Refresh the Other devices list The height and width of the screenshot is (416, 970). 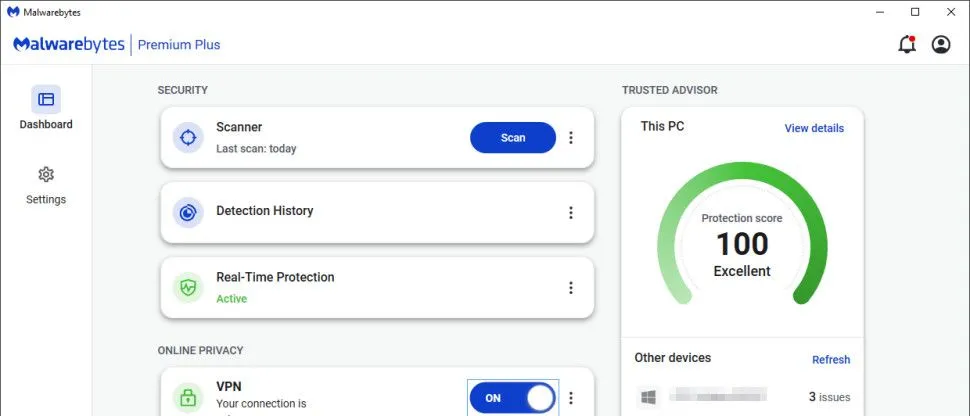tap(831, 360)
